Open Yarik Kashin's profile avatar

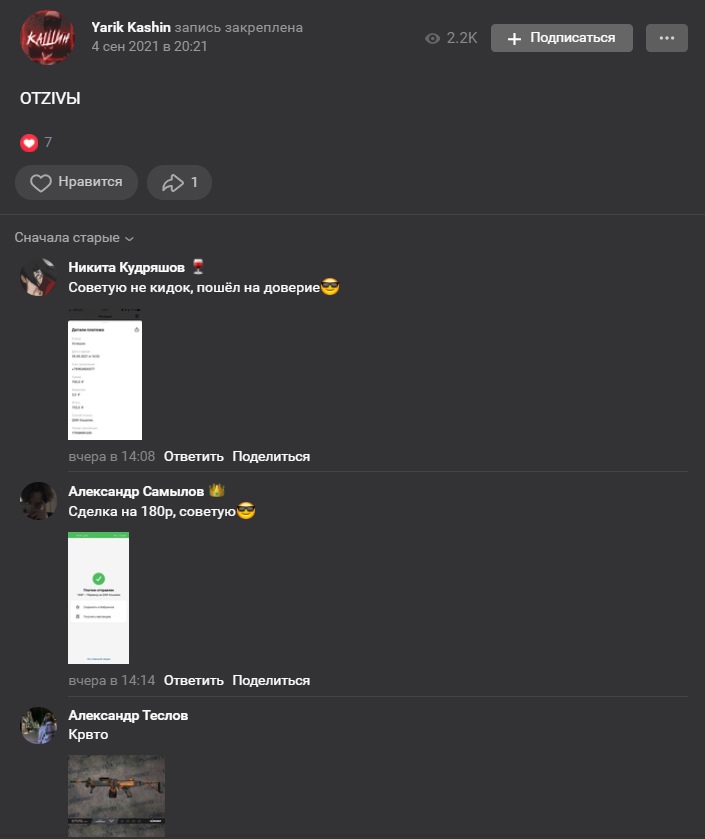click(47, 37)
